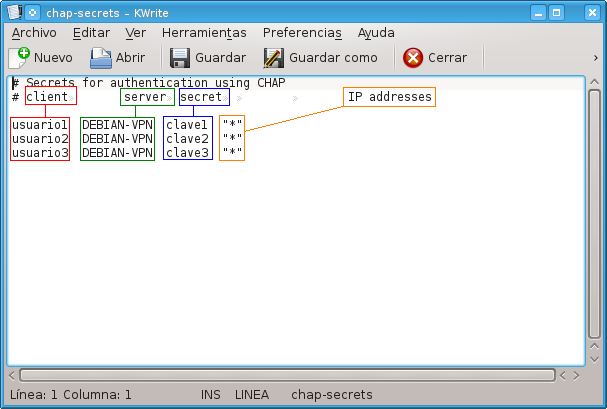Click the Guardar button label
Viewport: 607px width, 409px height.
(x=221, y=58)
